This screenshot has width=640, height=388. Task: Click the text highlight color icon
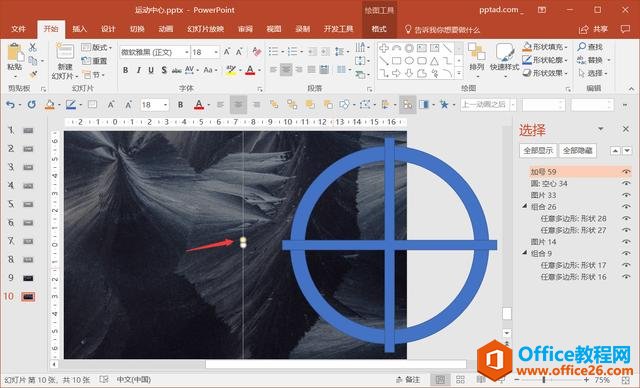[231, 70]
